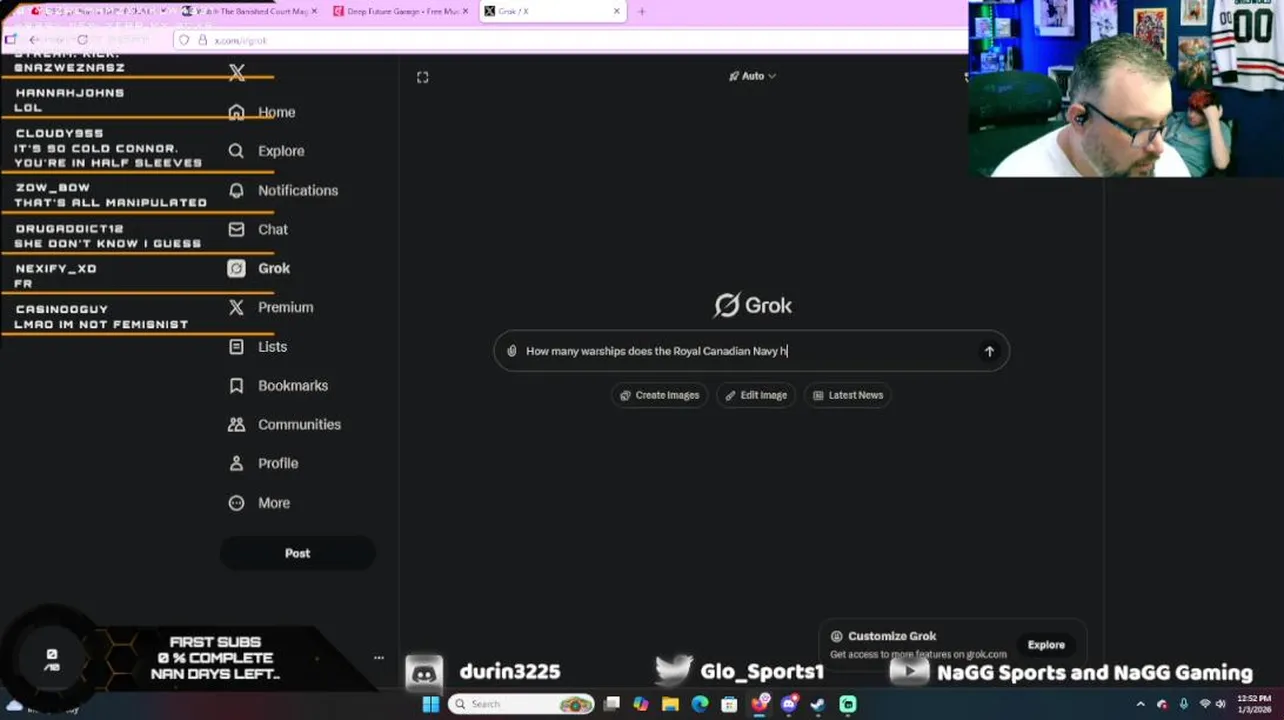The width and height of the screenshot is (1284, 720).
Task: Click the Grok prompt input field
Action: (750, 351)
